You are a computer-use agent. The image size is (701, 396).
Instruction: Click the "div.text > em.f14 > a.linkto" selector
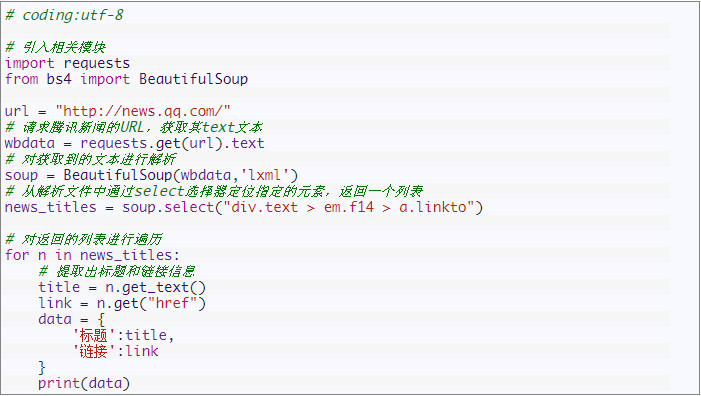348,207
